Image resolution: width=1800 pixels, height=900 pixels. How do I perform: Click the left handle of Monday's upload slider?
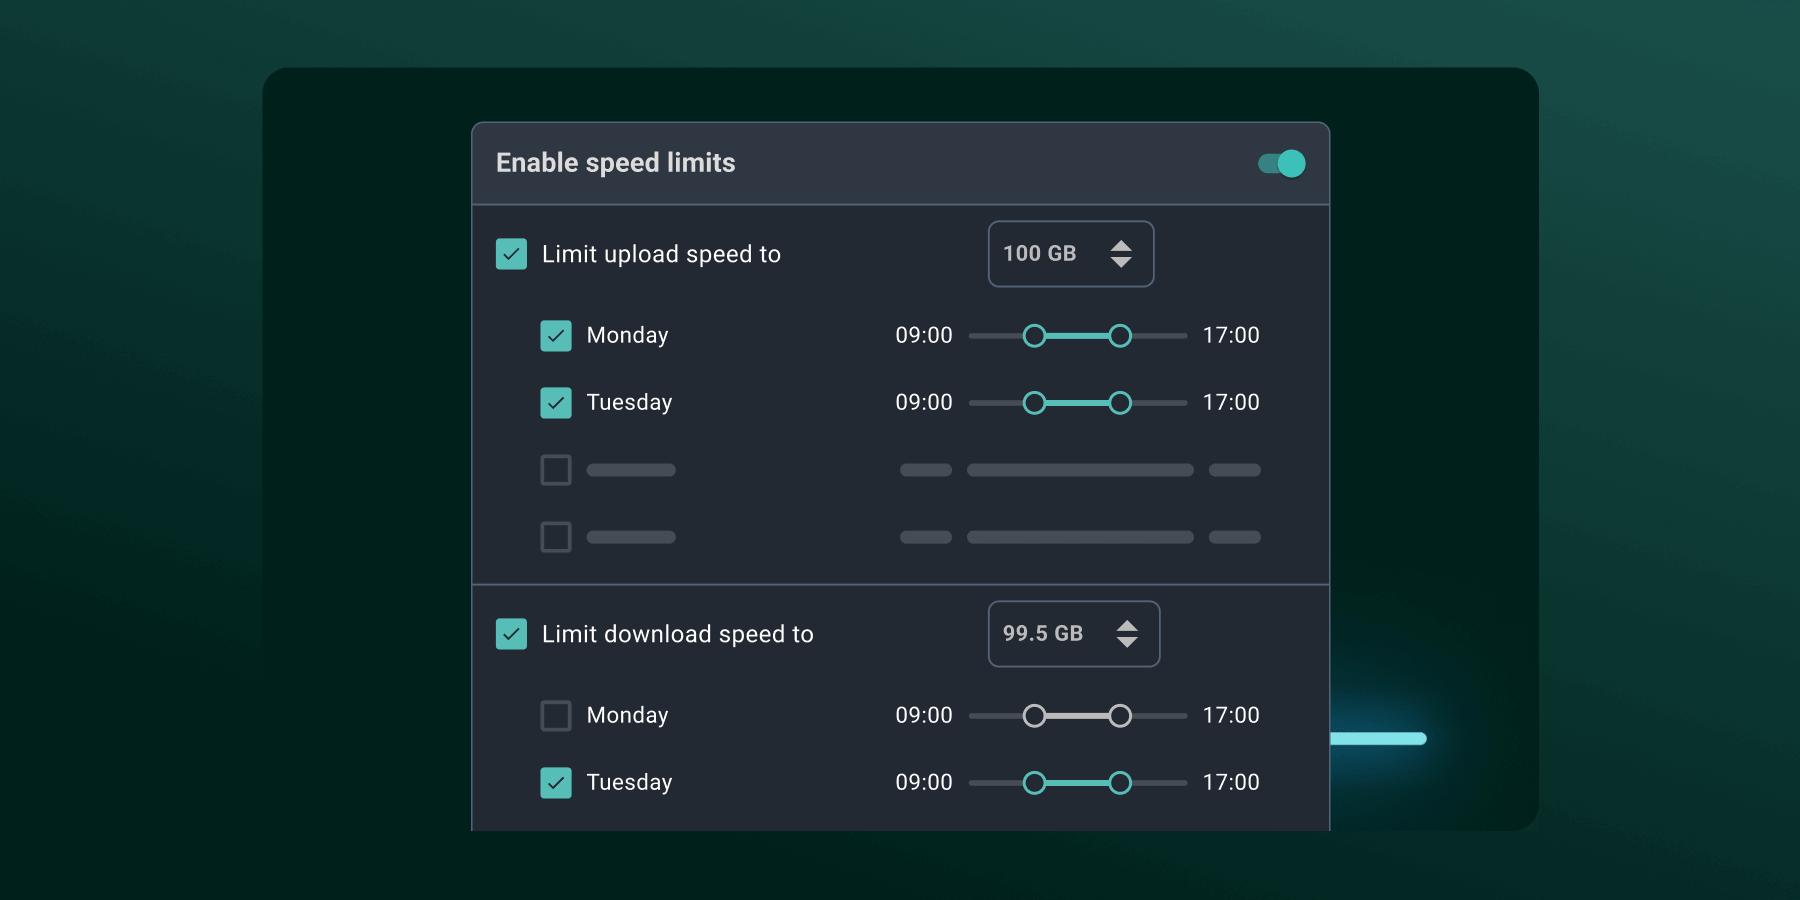1035,335
